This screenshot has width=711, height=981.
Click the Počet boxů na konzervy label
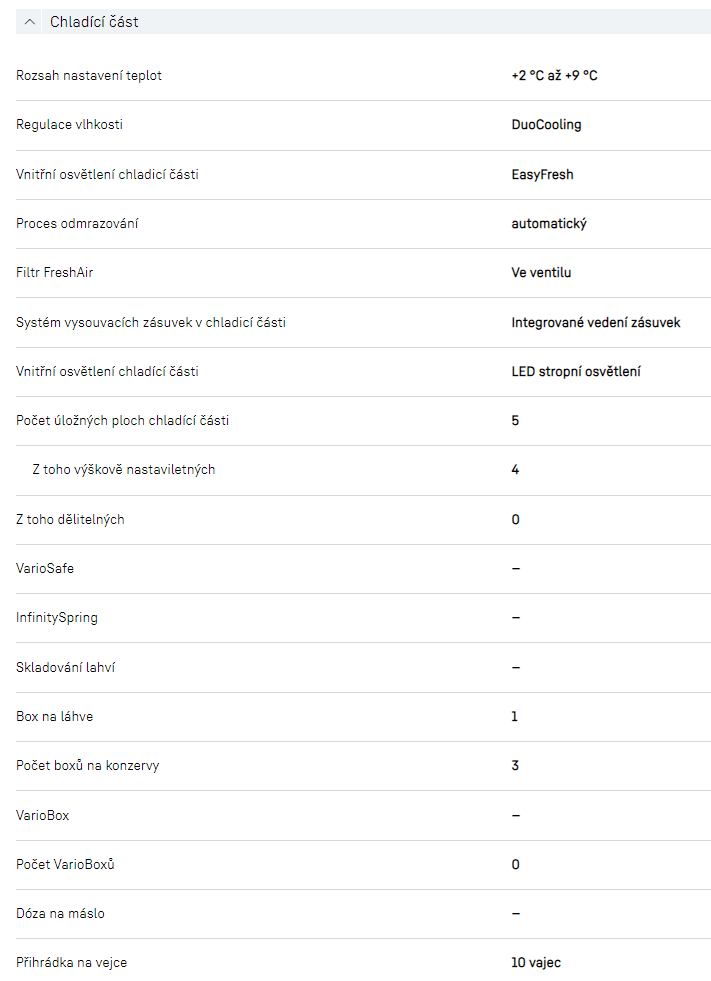(x=88, y=766)
